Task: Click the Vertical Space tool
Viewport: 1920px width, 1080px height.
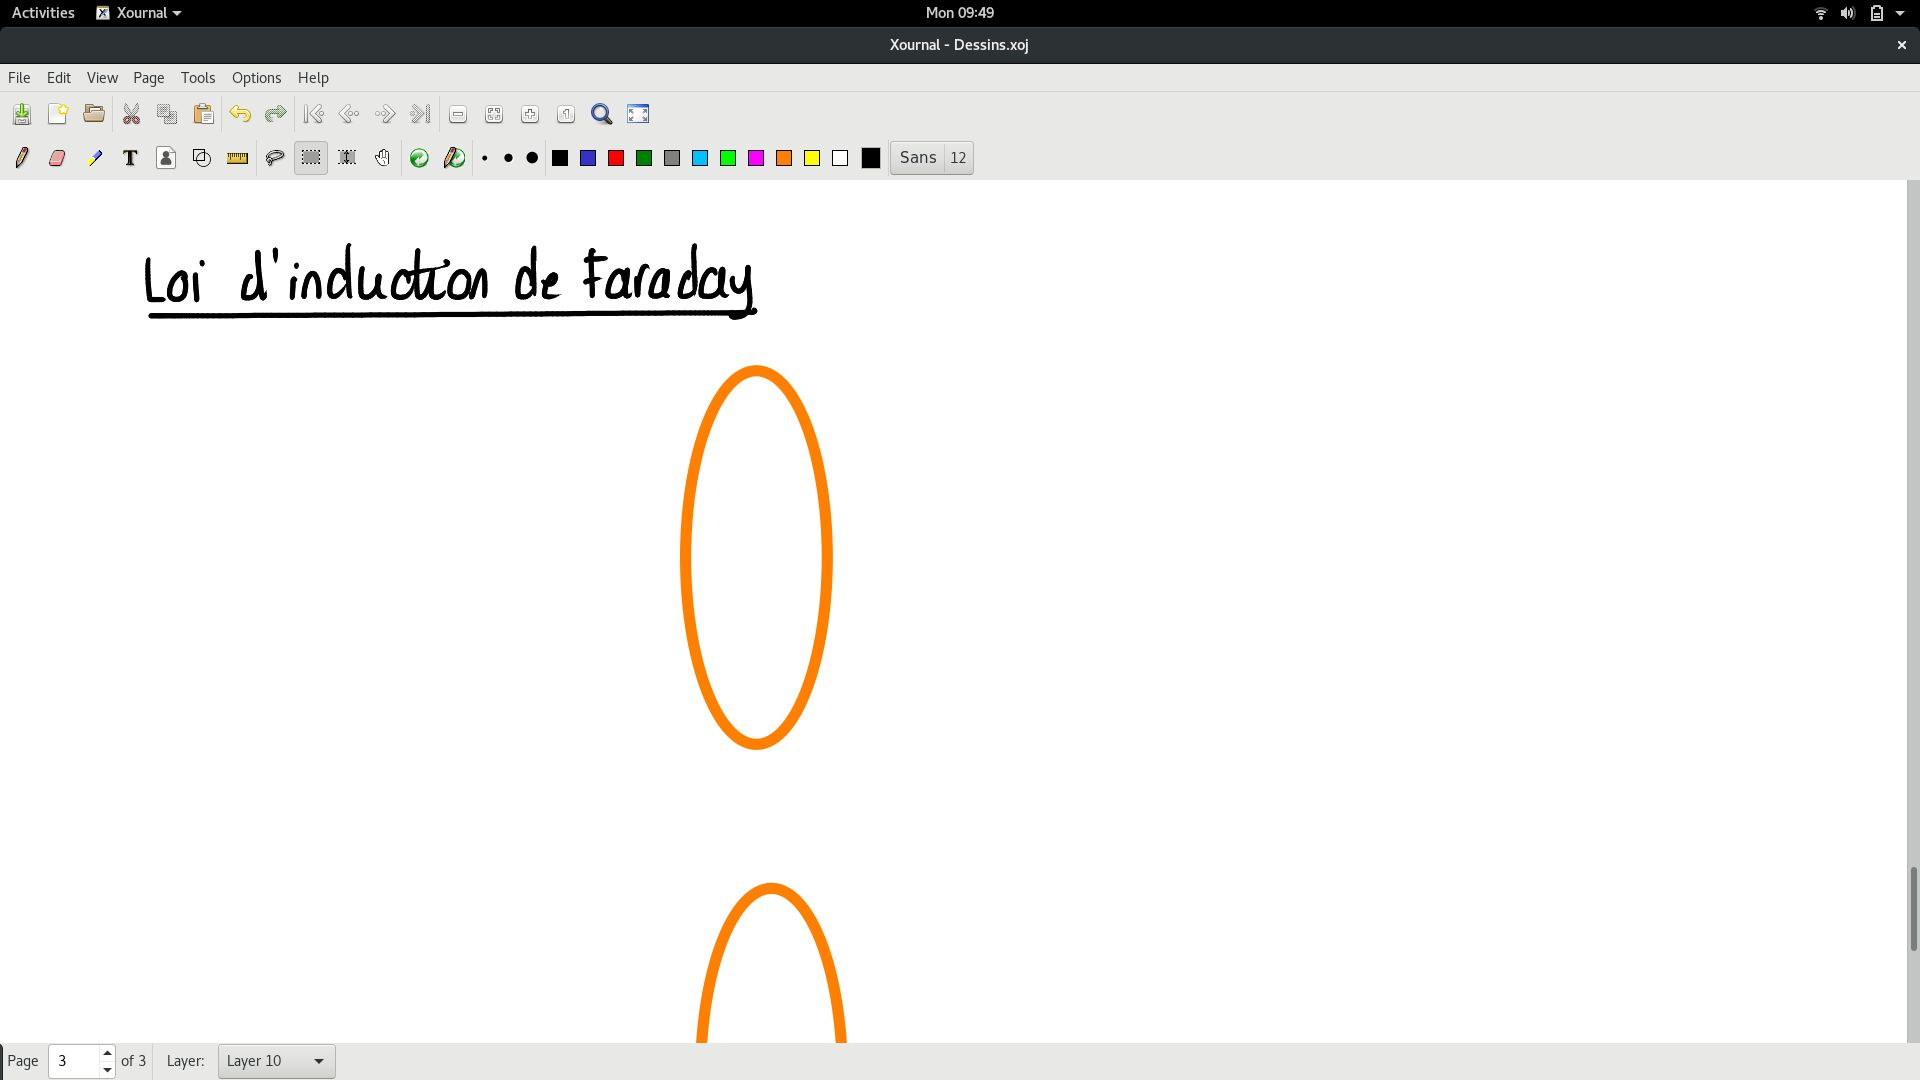Action: click(x=347, y=158)
